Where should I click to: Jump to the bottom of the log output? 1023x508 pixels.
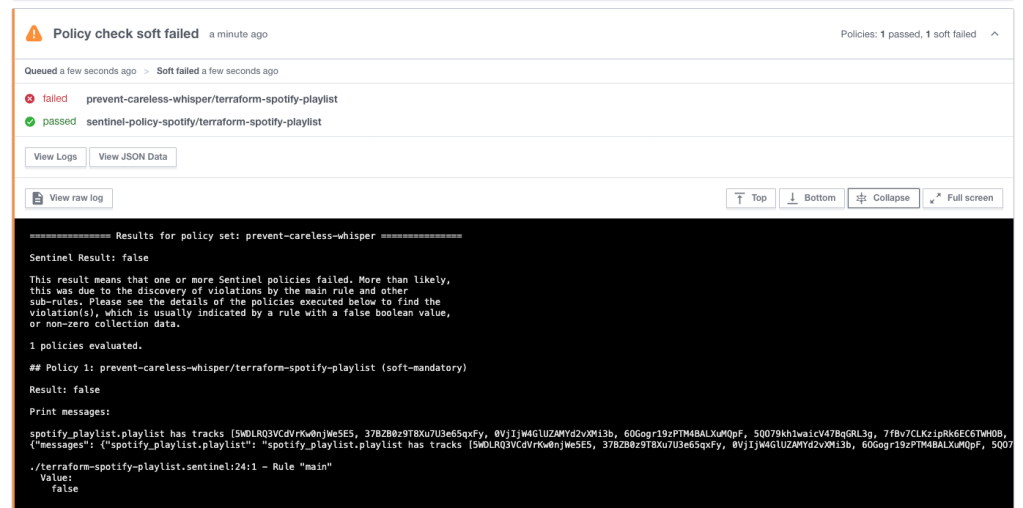(x=810, y=198)
